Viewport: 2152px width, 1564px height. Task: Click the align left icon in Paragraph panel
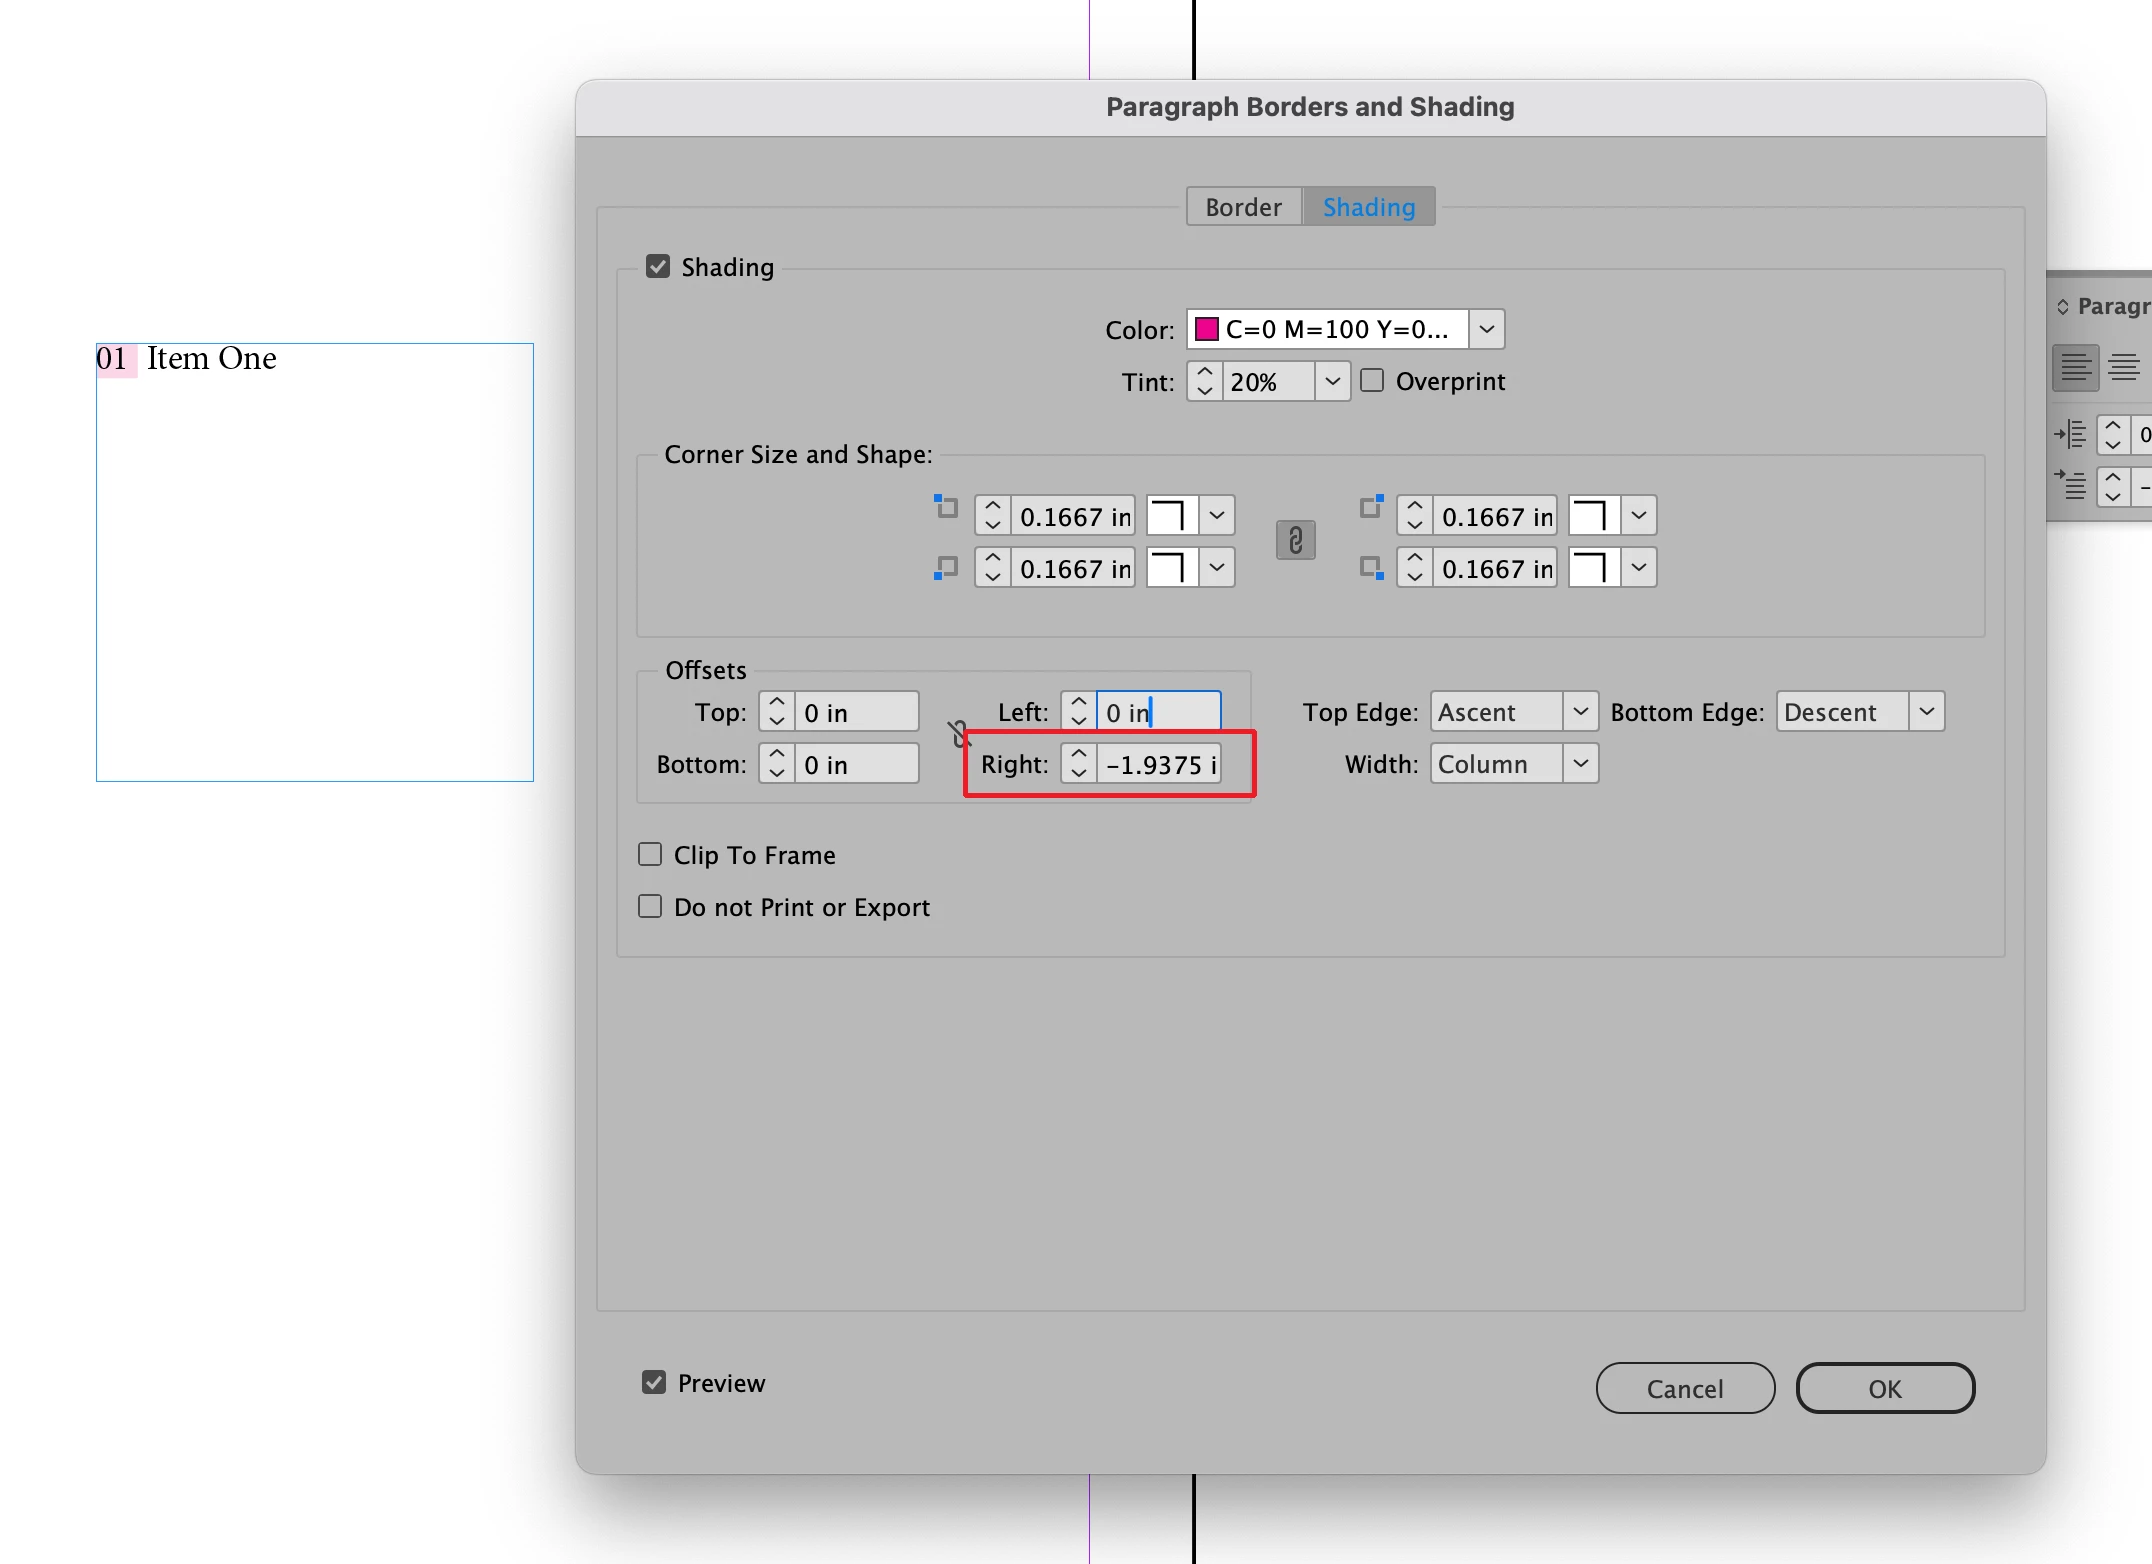(x=2075, y=368)
